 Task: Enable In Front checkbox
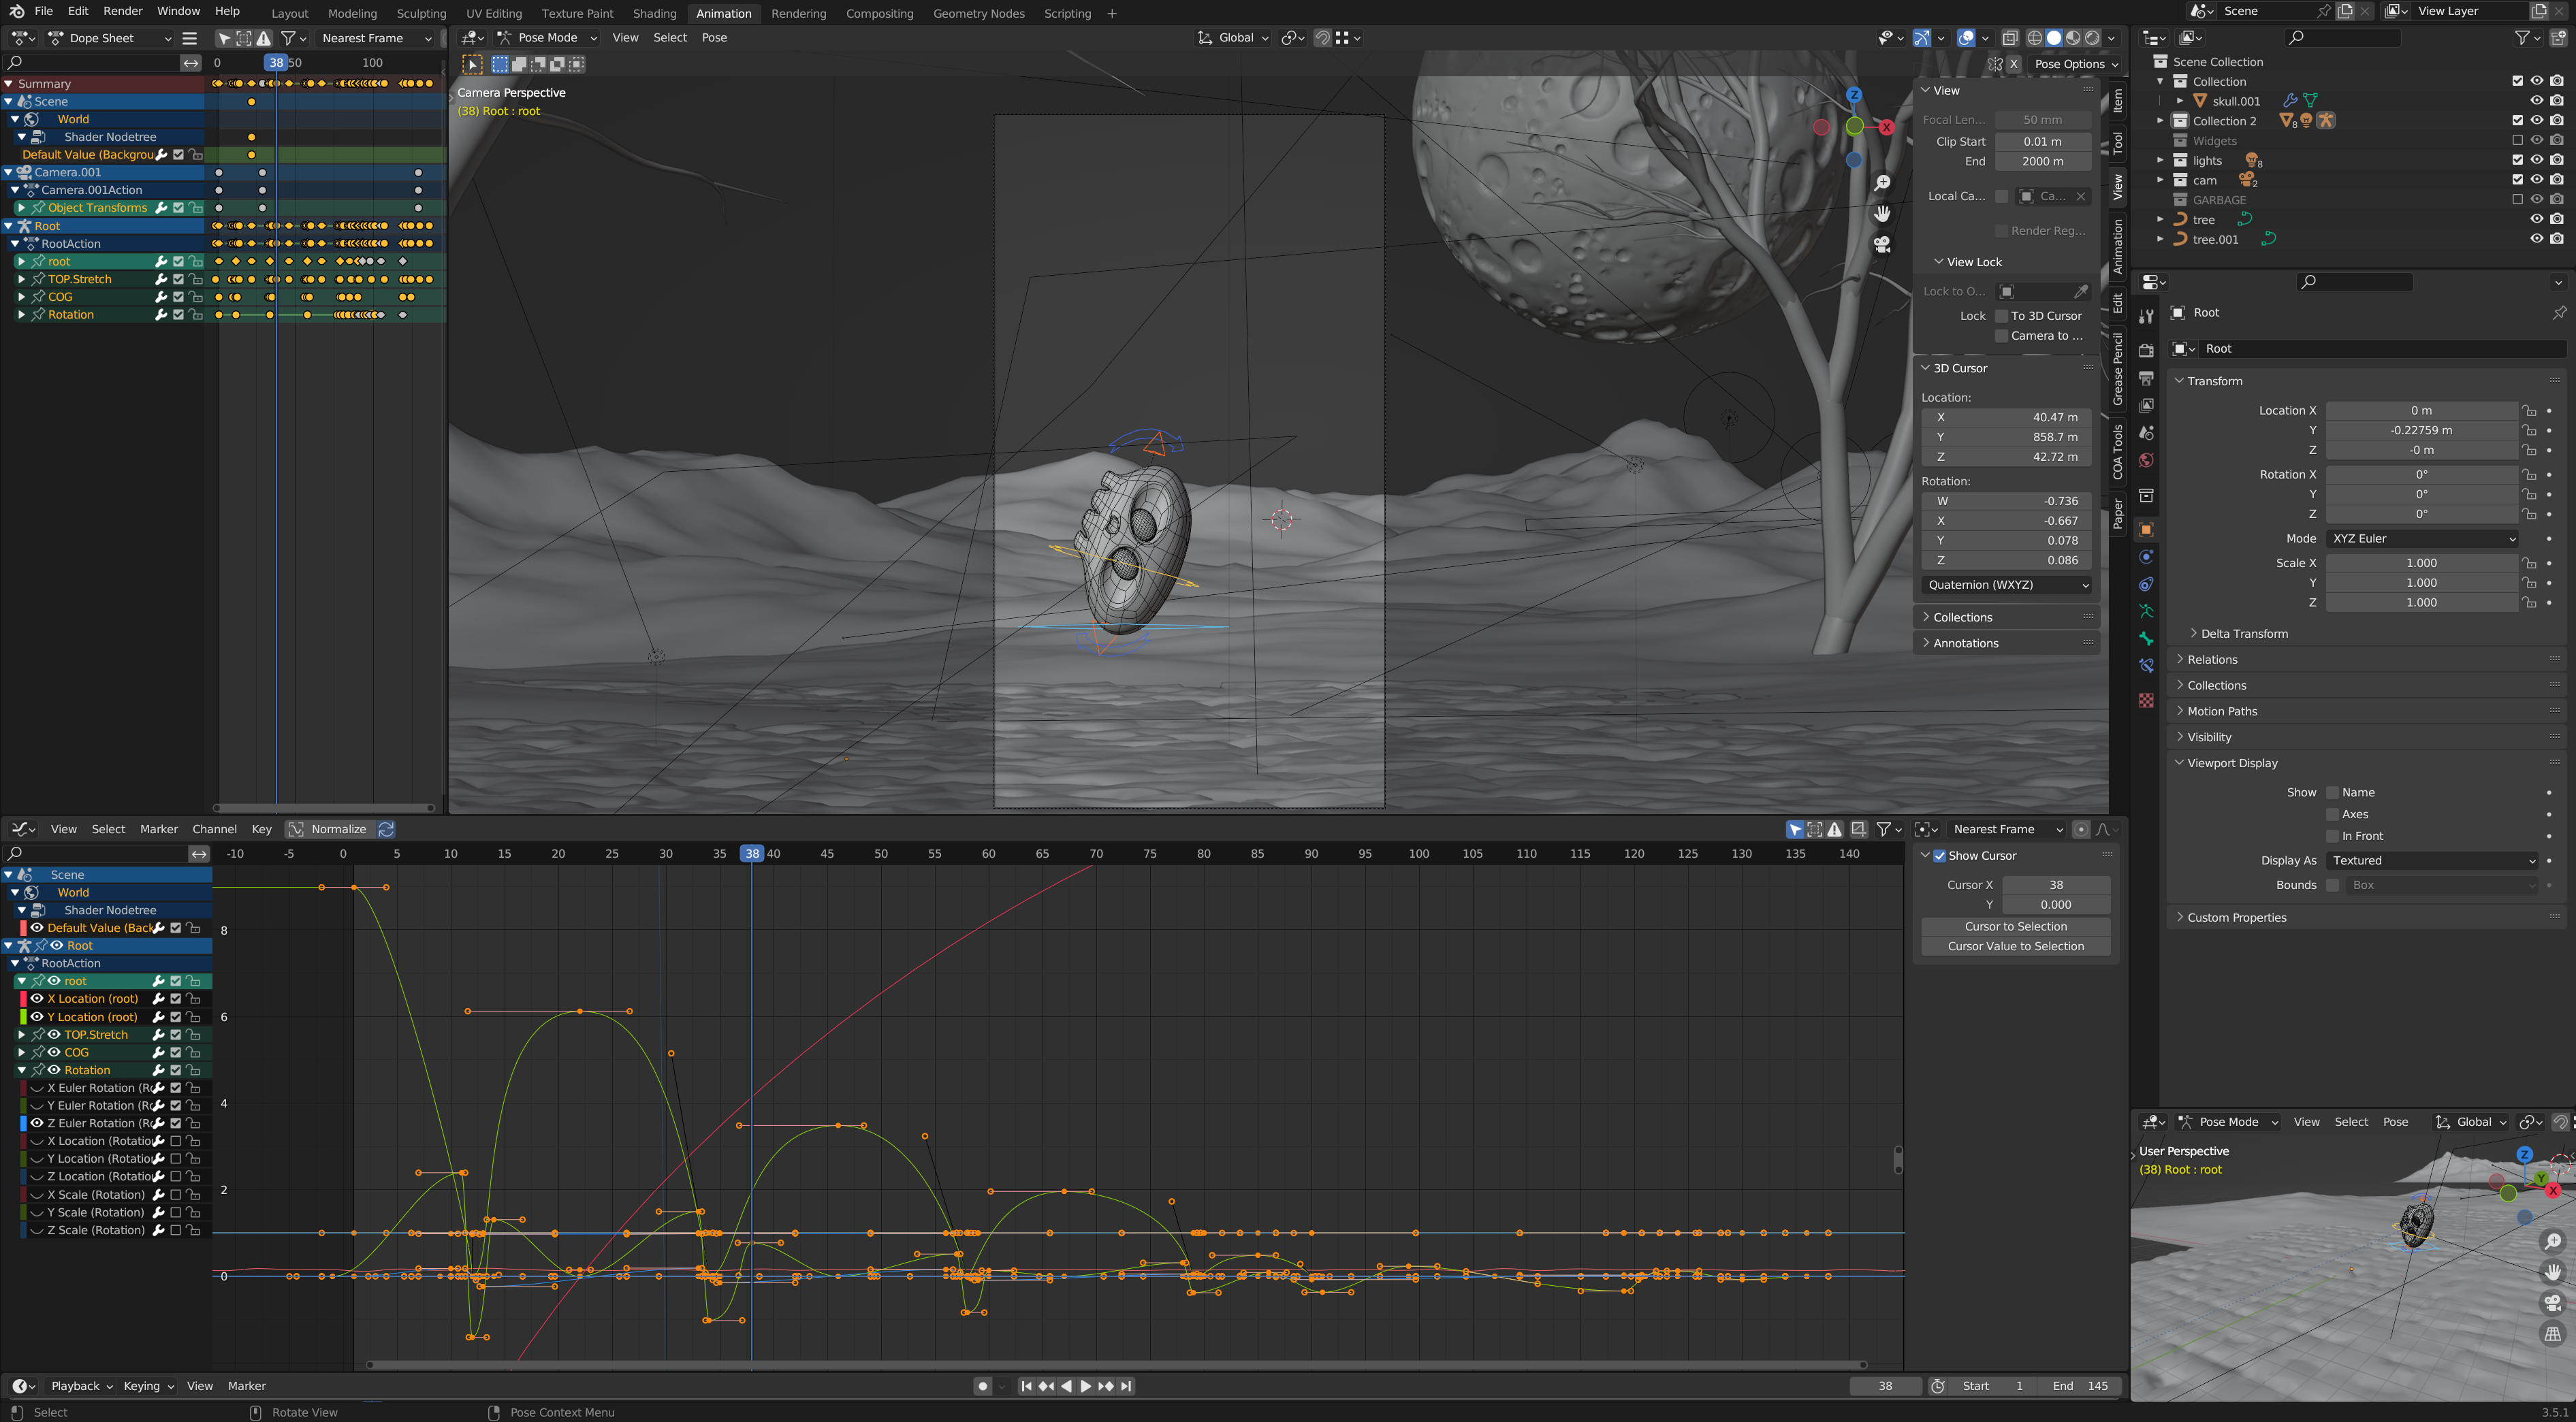(2332, 836)
